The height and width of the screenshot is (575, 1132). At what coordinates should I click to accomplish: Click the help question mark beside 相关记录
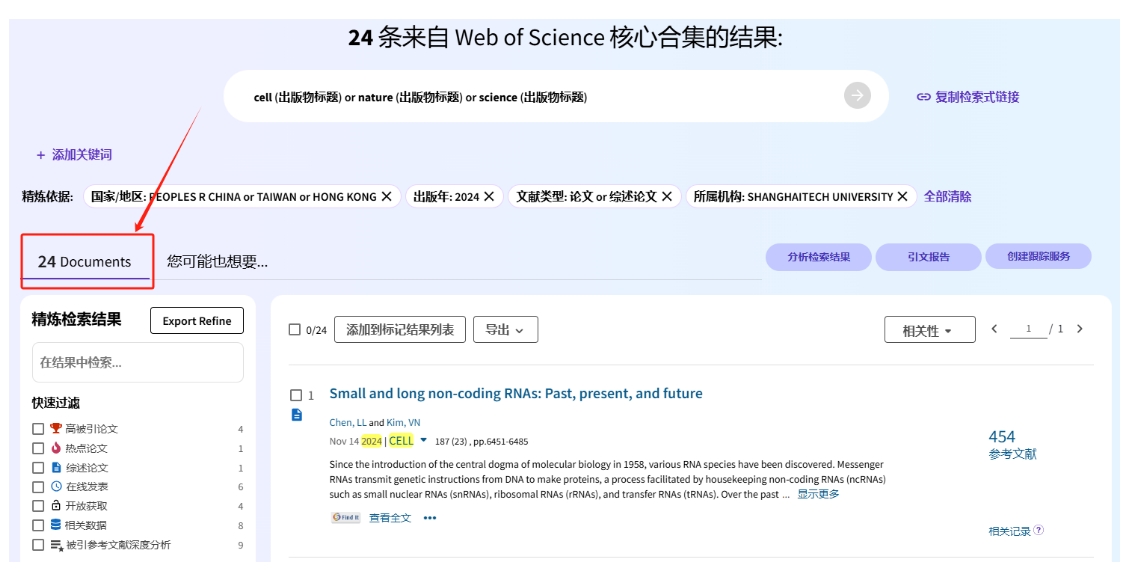[x=1038, y=530]
